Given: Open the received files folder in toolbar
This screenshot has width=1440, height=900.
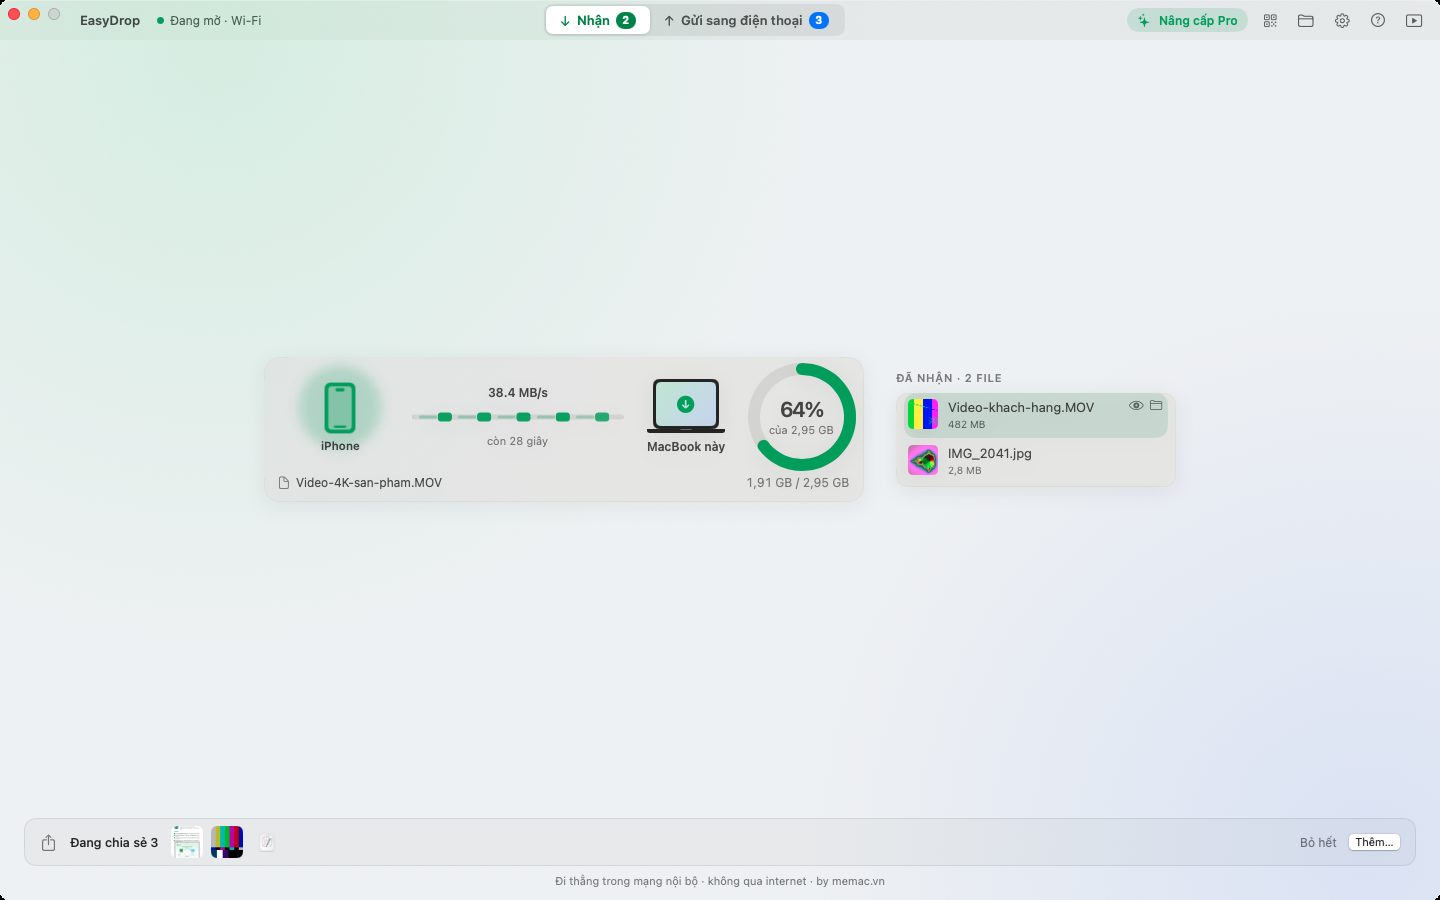Looking at the screenshot, I should [1306, 20].
